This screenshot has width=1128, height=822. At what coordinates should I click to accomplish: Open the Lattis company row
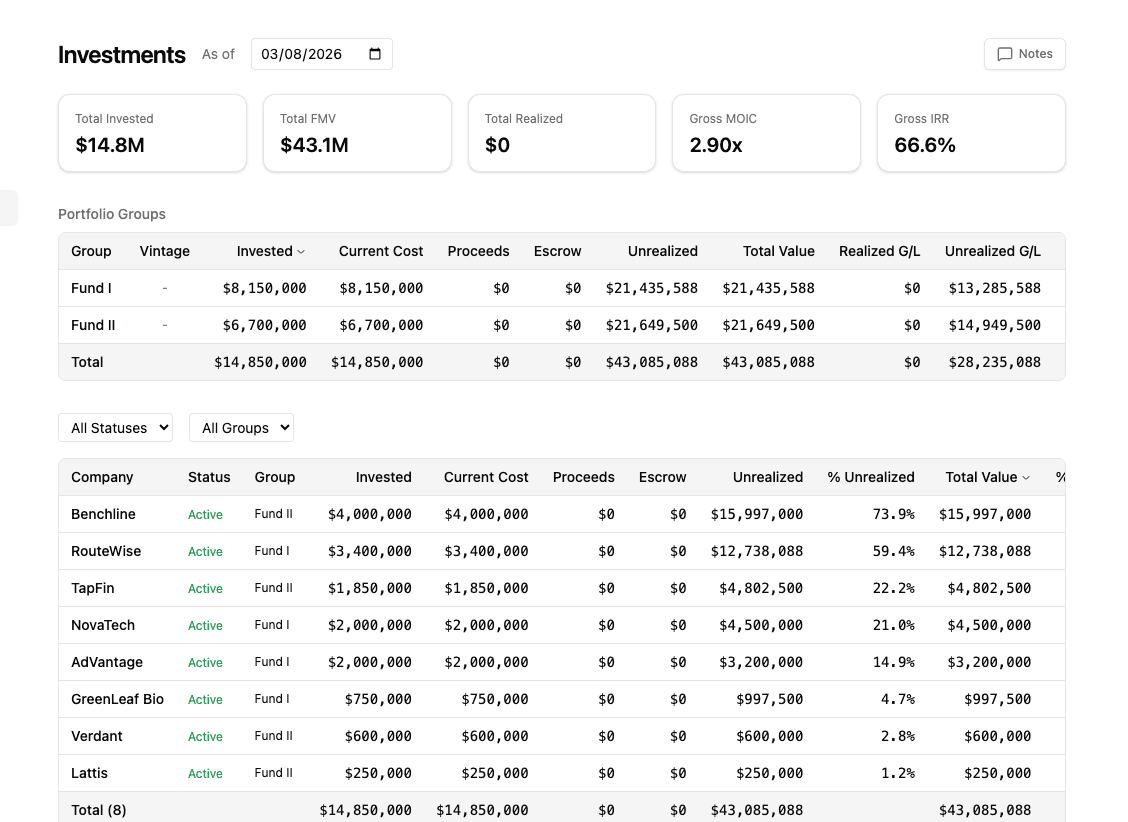click(562, 774)
